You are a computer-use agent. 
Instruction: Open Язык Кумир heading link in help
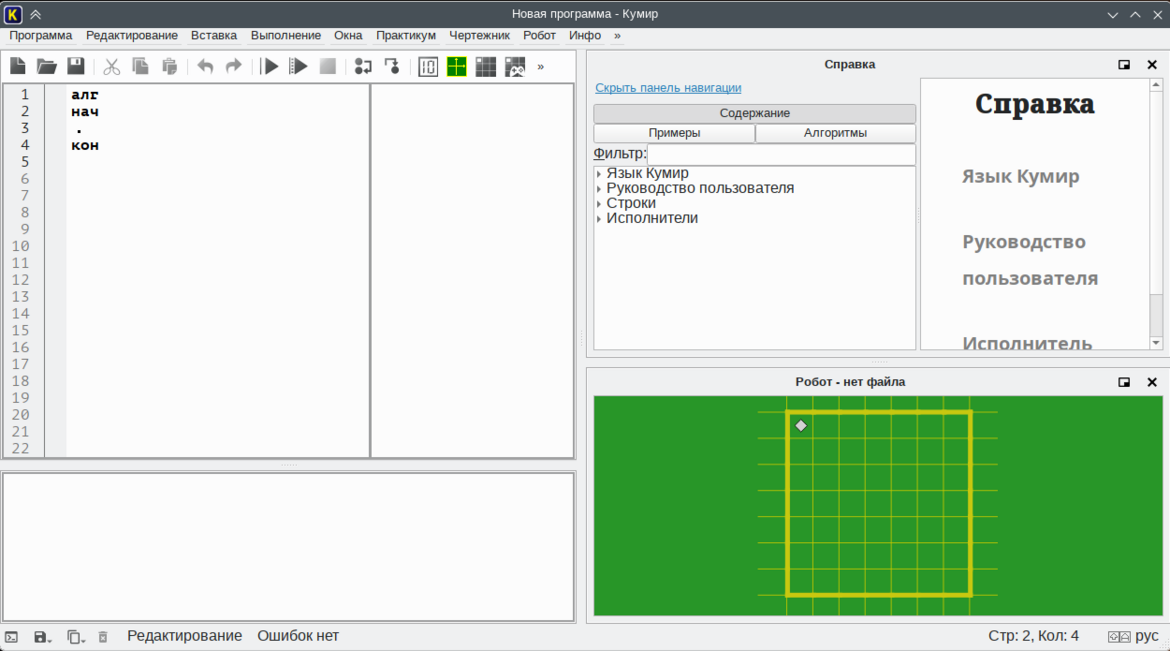coord(1020,176)
